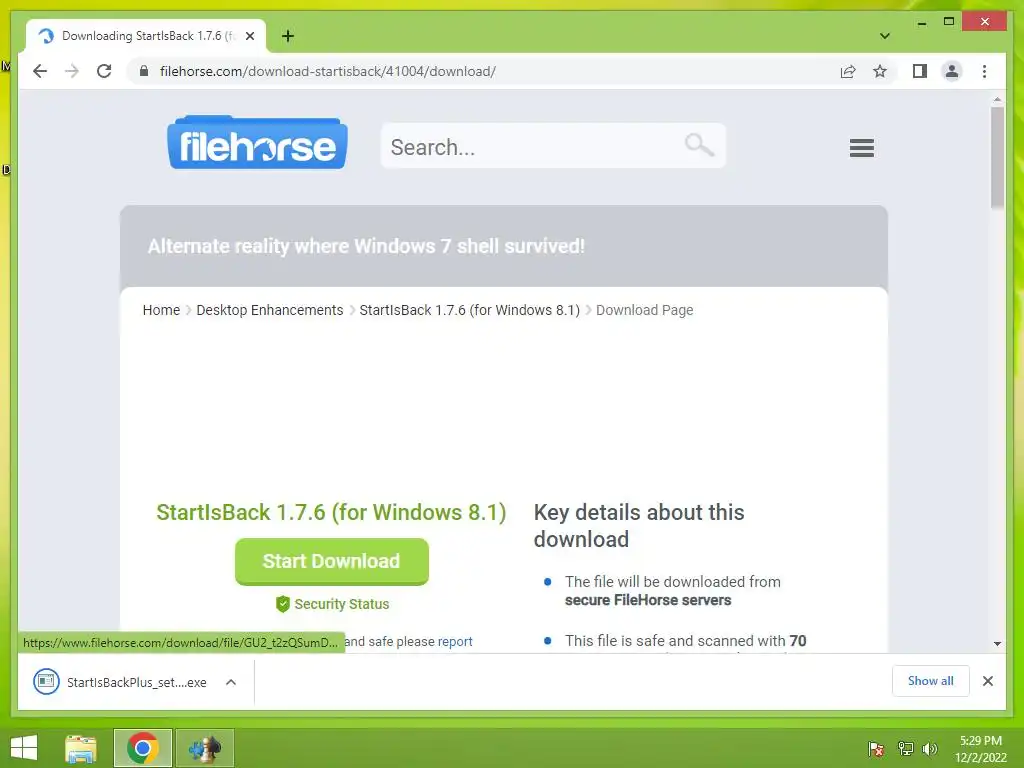1024x768 pixels.
Task: Click the green security shield icon
Action: (x=283, y=604)
